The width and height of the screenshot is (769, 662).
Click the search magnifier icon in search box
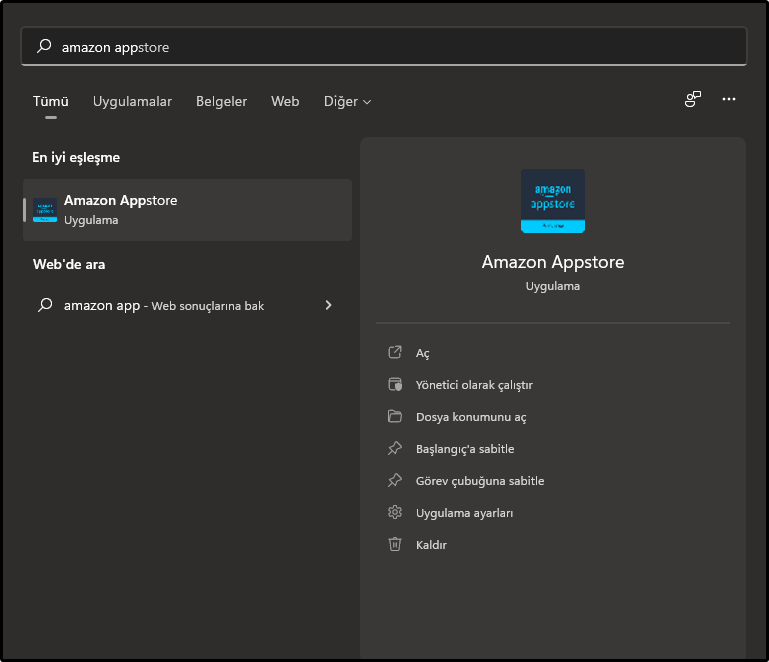(x=44, y=46)
